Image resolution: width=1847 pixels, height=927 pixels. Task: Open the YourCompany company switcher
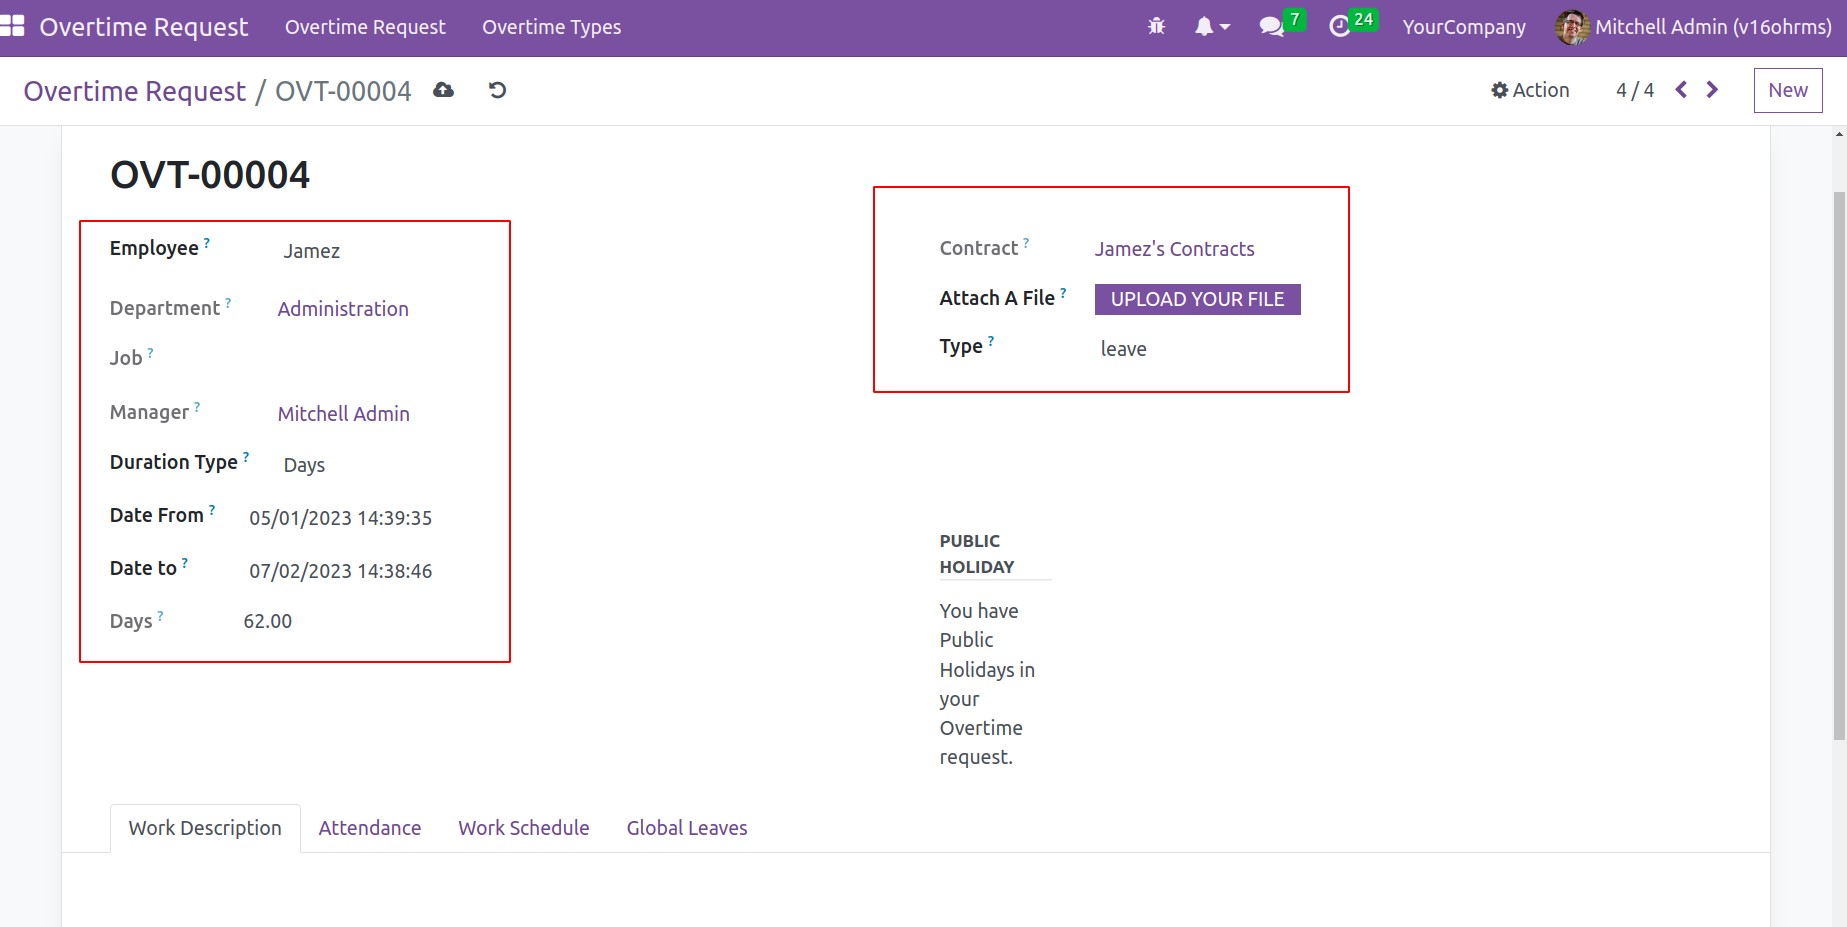1463,27
